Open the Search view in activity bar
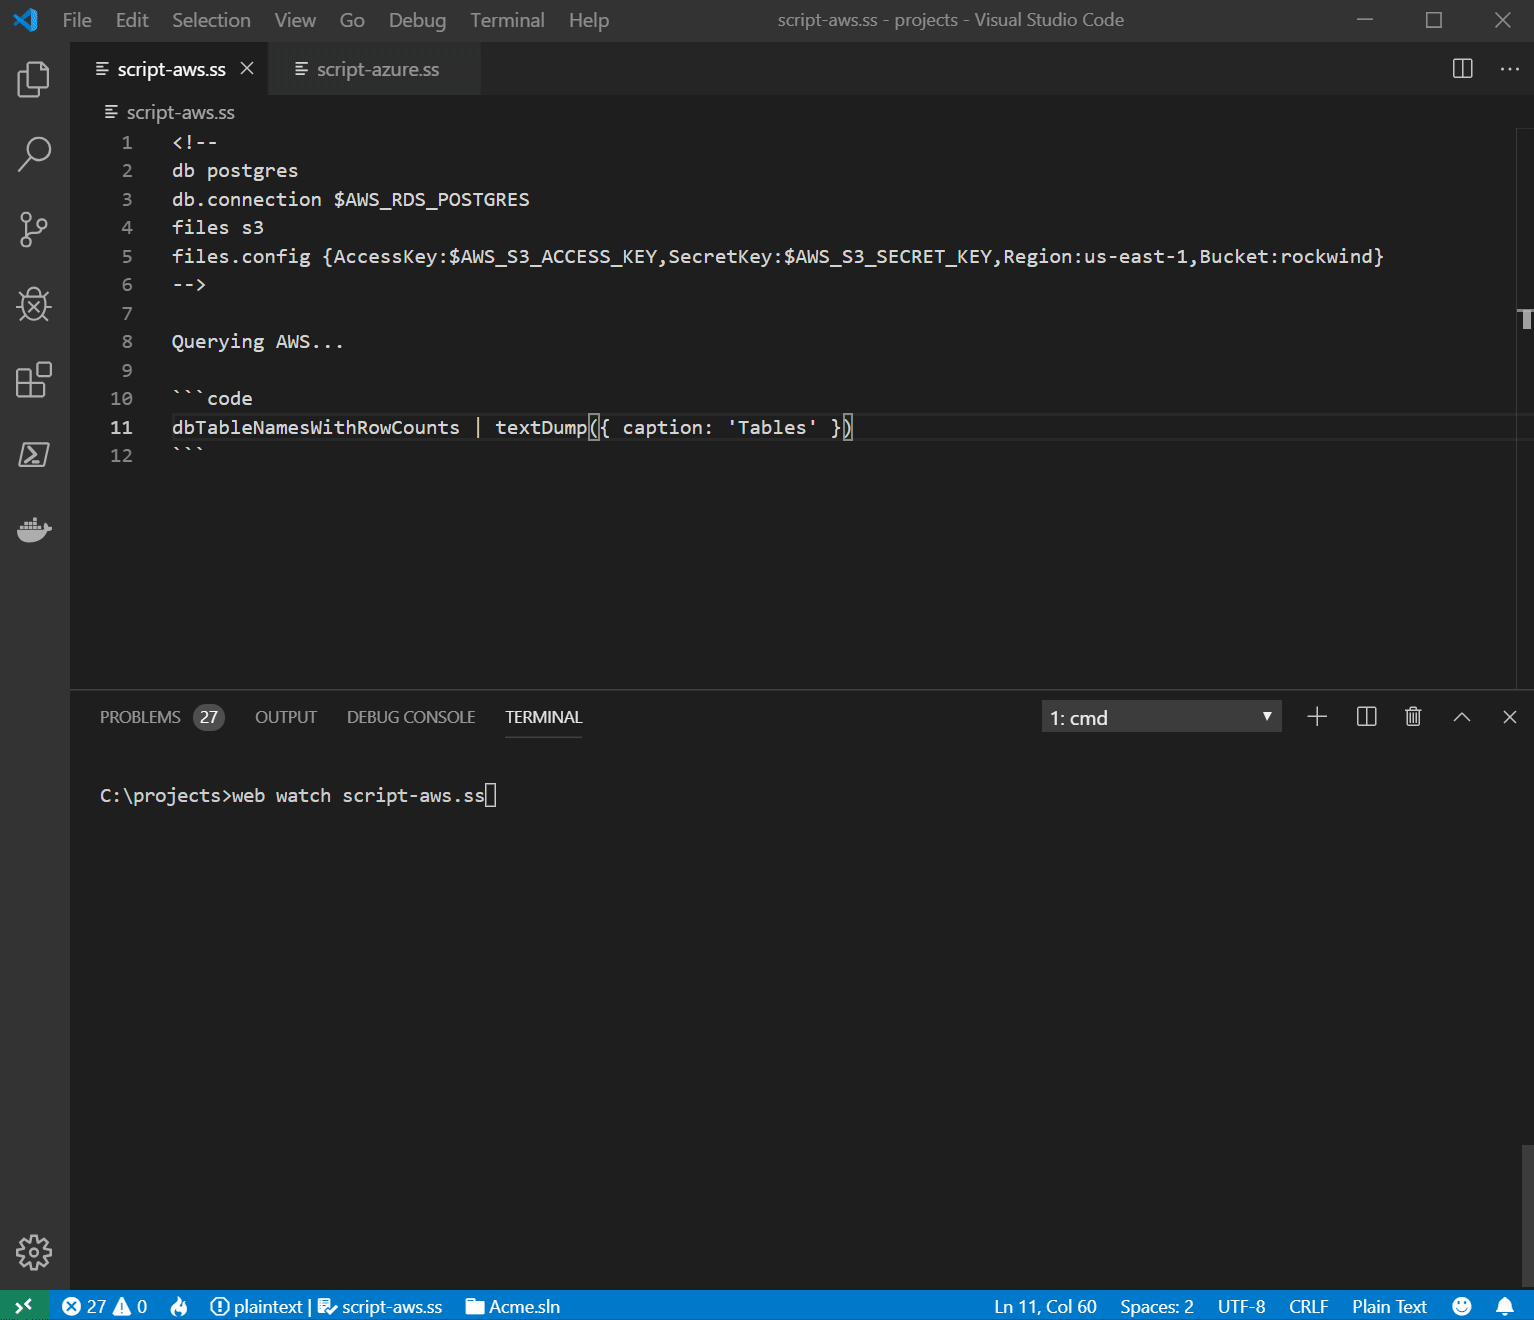 click(34, 154)
